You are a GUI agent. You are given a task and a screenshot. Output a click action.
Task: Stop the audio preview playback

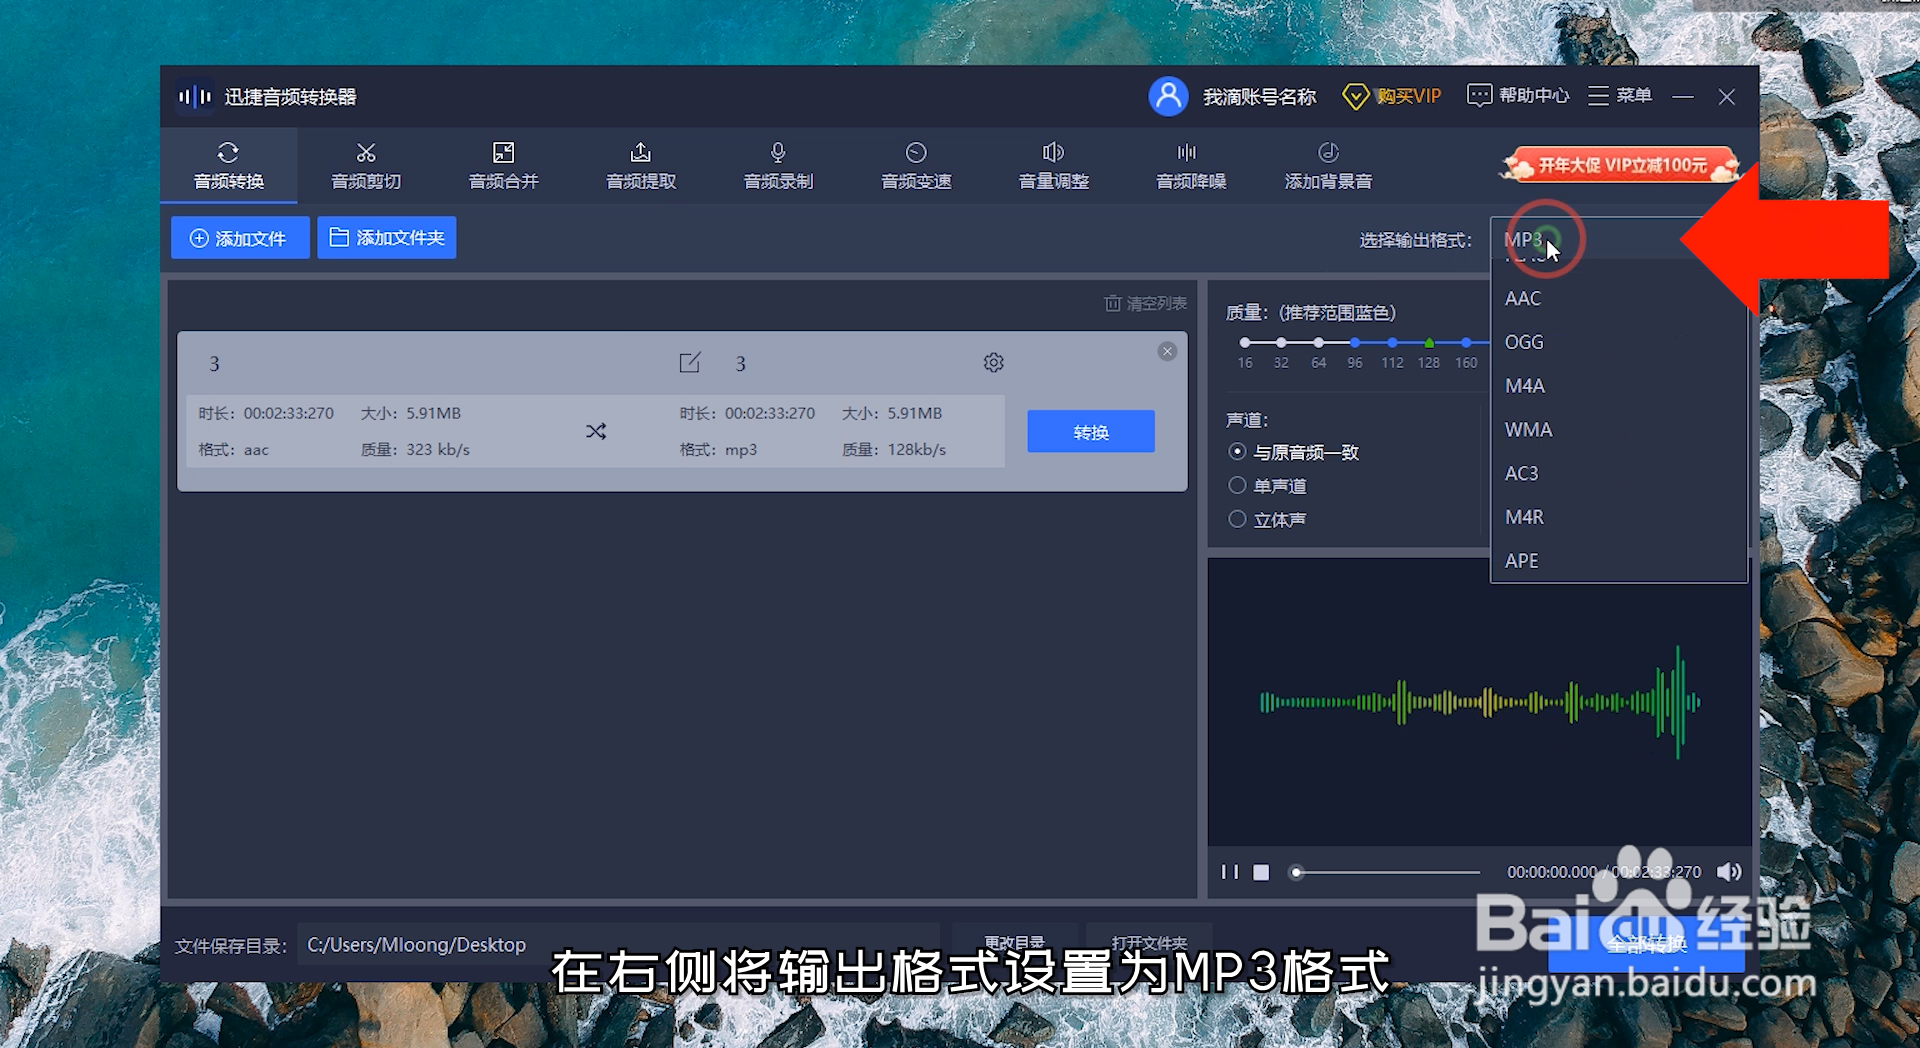pyautogui.click(x=1261, y=872)
